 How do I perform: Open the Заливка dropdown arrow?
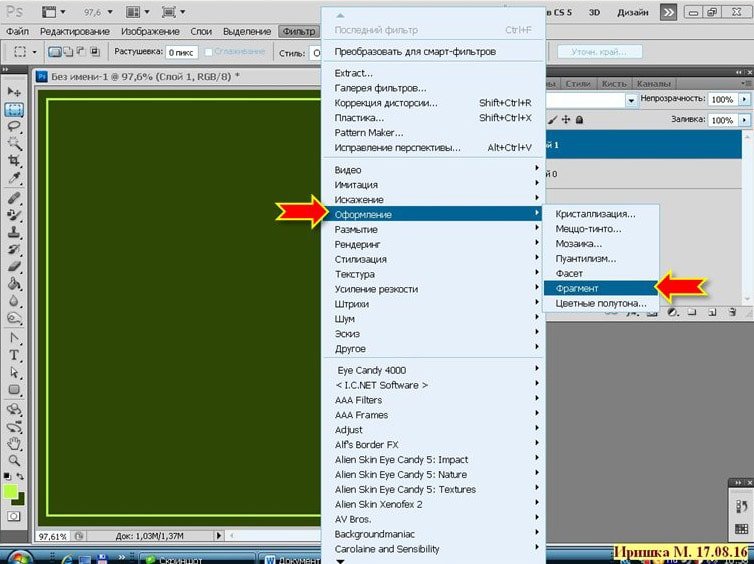tap(744, 119)
